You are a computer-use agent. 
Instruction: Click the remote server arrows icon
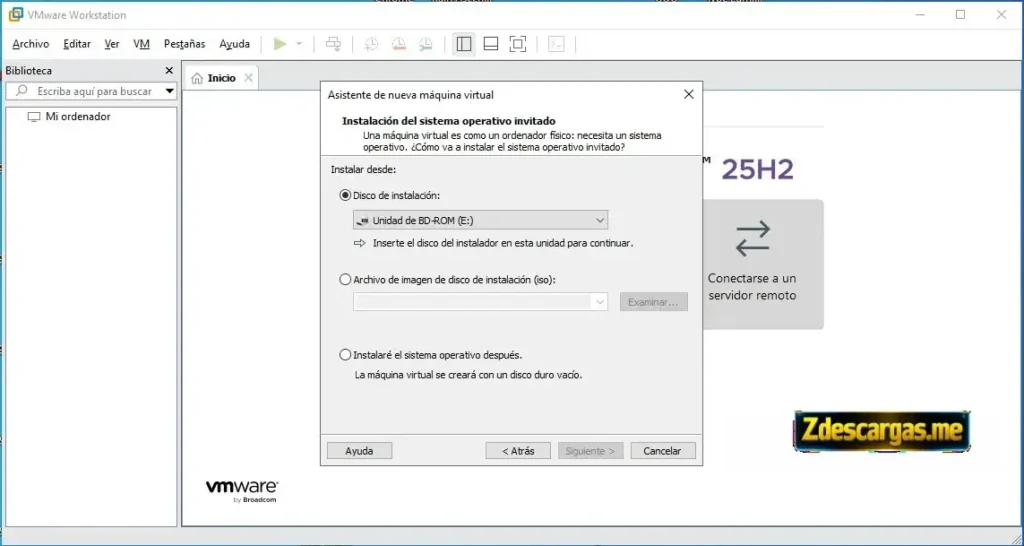[752, 238]
